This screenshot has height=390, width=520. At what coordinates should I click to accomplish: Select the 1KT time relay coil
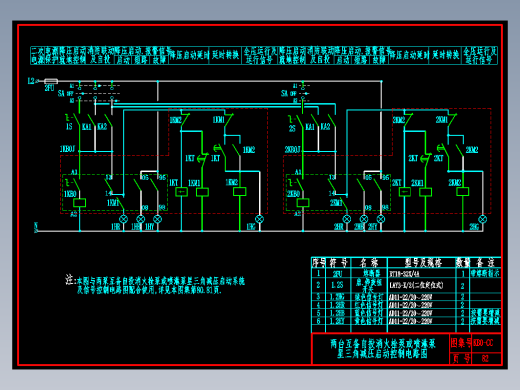[181, 192]
